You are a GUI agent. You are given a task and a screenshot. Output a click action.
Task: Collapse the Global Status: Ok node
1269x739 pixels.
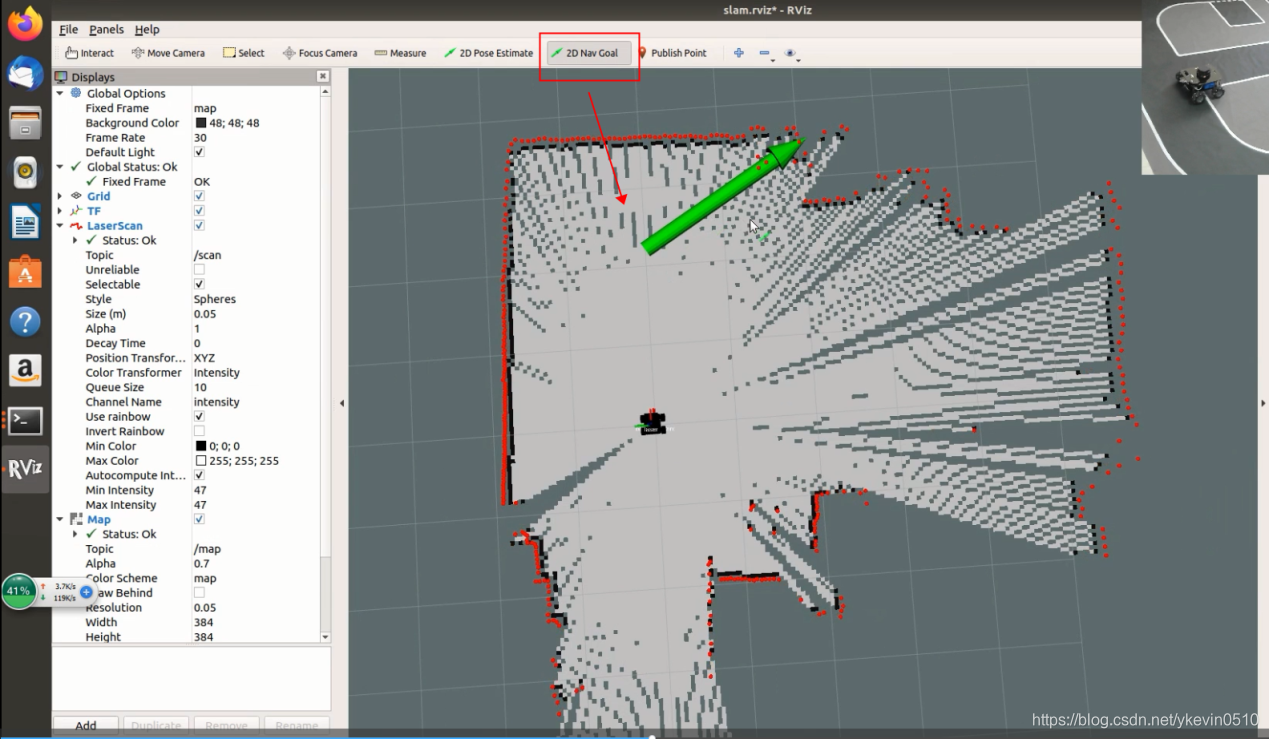click(x=60, y=167)
